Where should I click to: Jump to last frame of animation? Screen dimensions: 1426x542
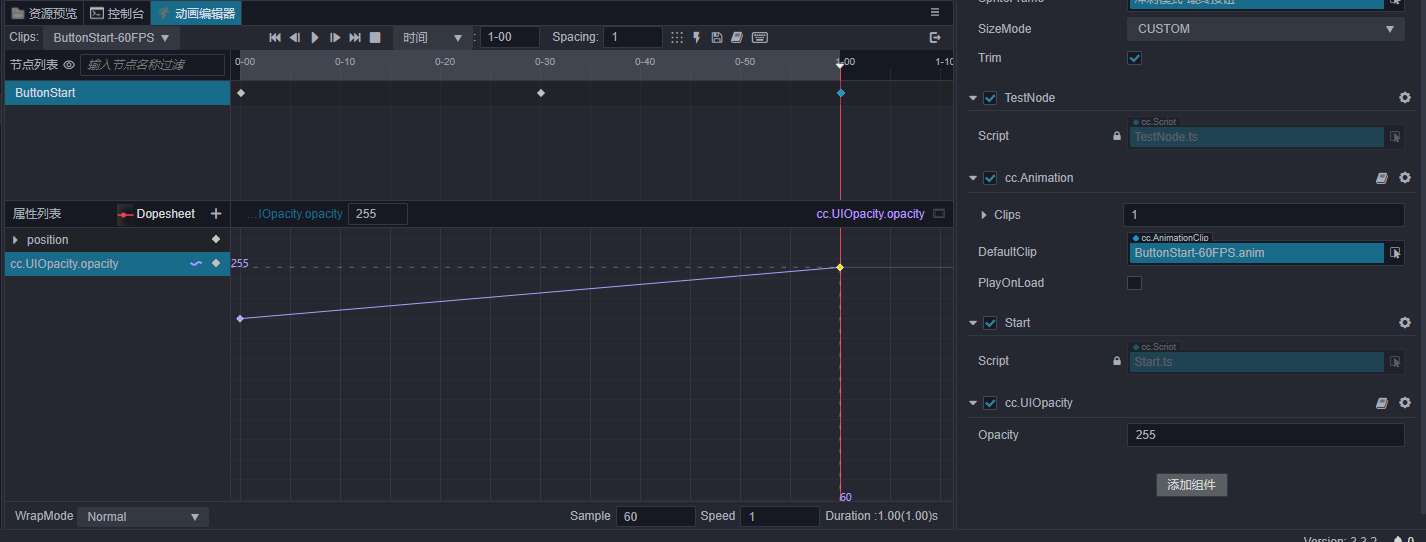[x=355, y=37]
